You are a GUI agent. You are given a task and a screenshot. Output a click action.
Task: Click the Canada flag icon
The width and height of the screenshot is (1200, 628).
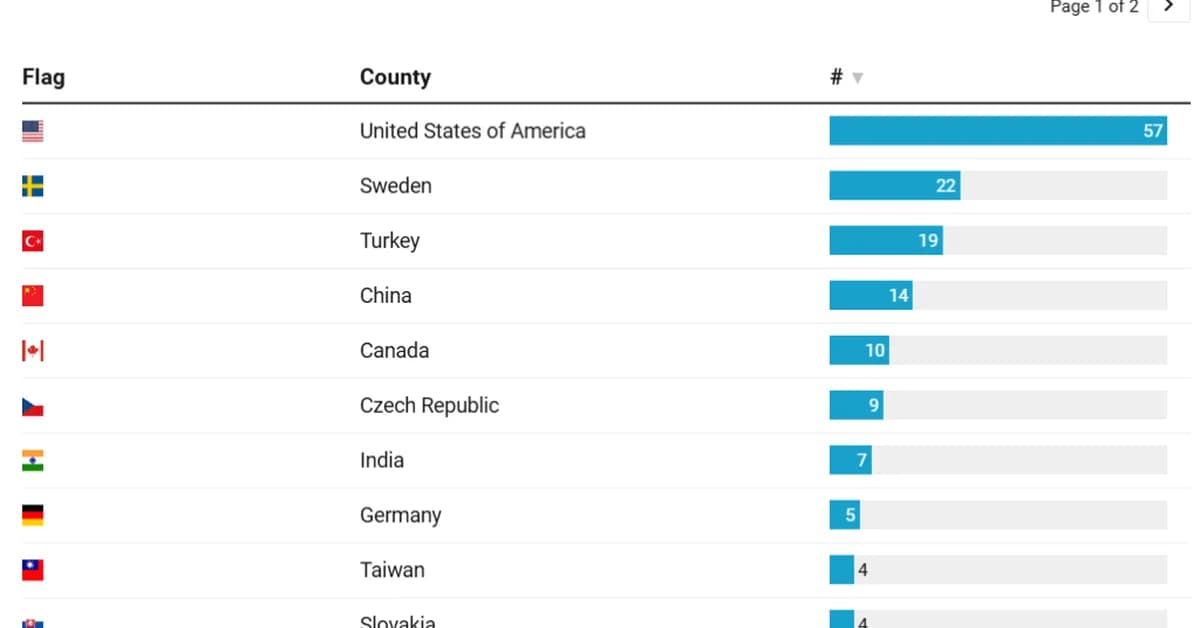click(x=33, y=351)
